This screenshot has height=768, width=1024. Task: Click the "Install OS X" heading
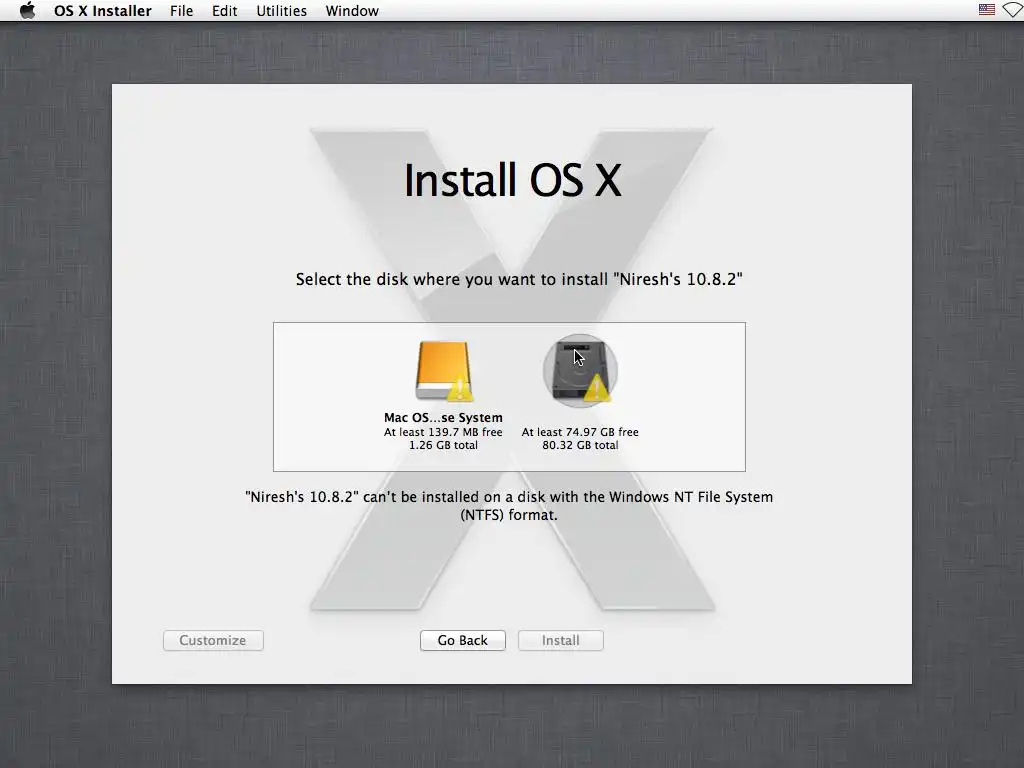[x=513, y=180]
